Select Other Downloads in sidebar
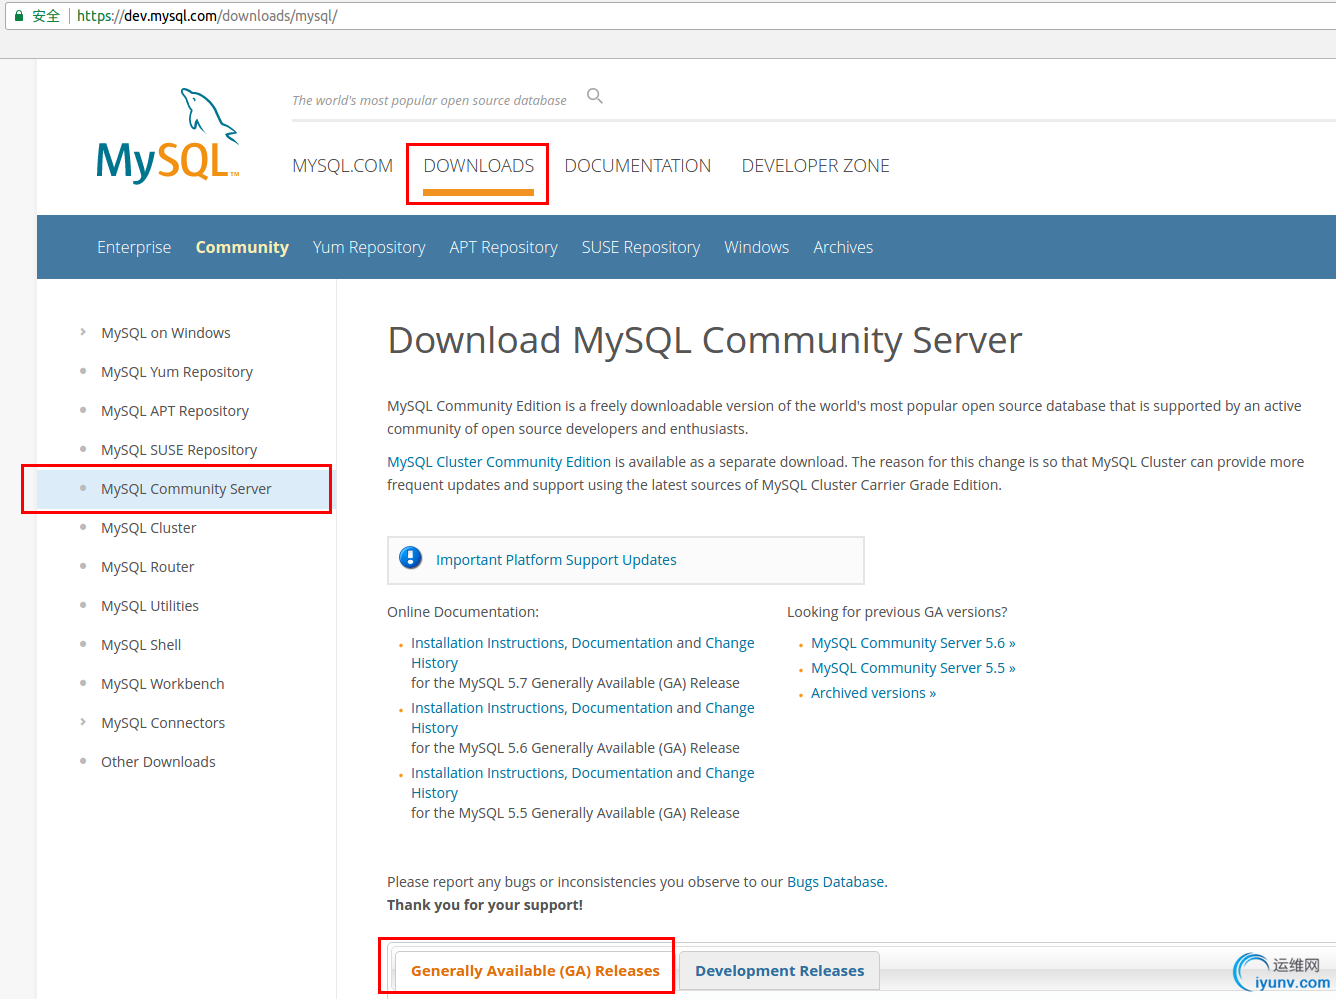 click(x=158, y=762)
